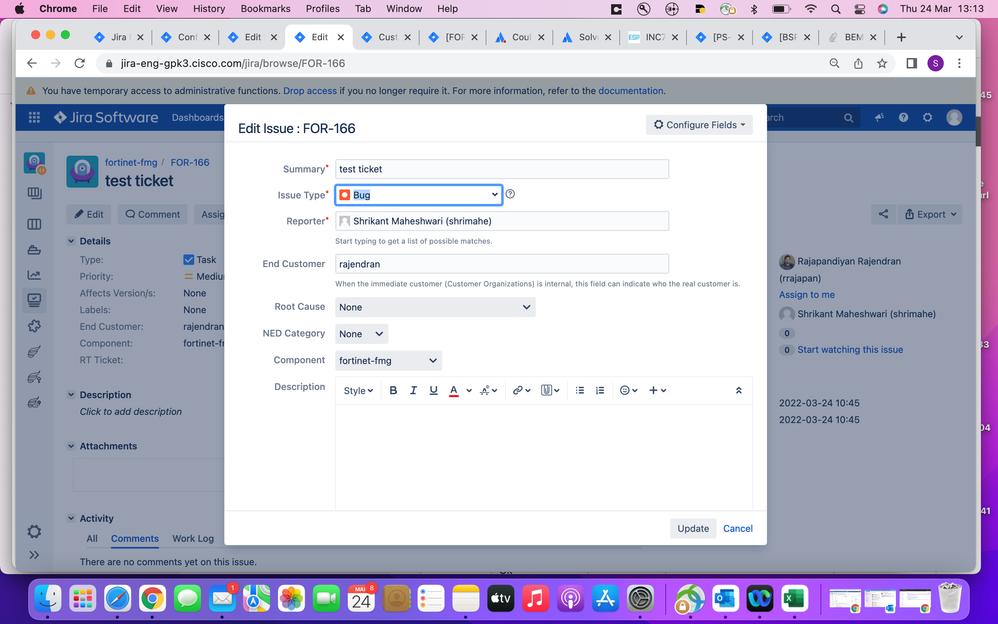Viewport: 998px width, 624px height.
Task: Open the text color dropdown arrow
Action: click(x=469, y=390)
